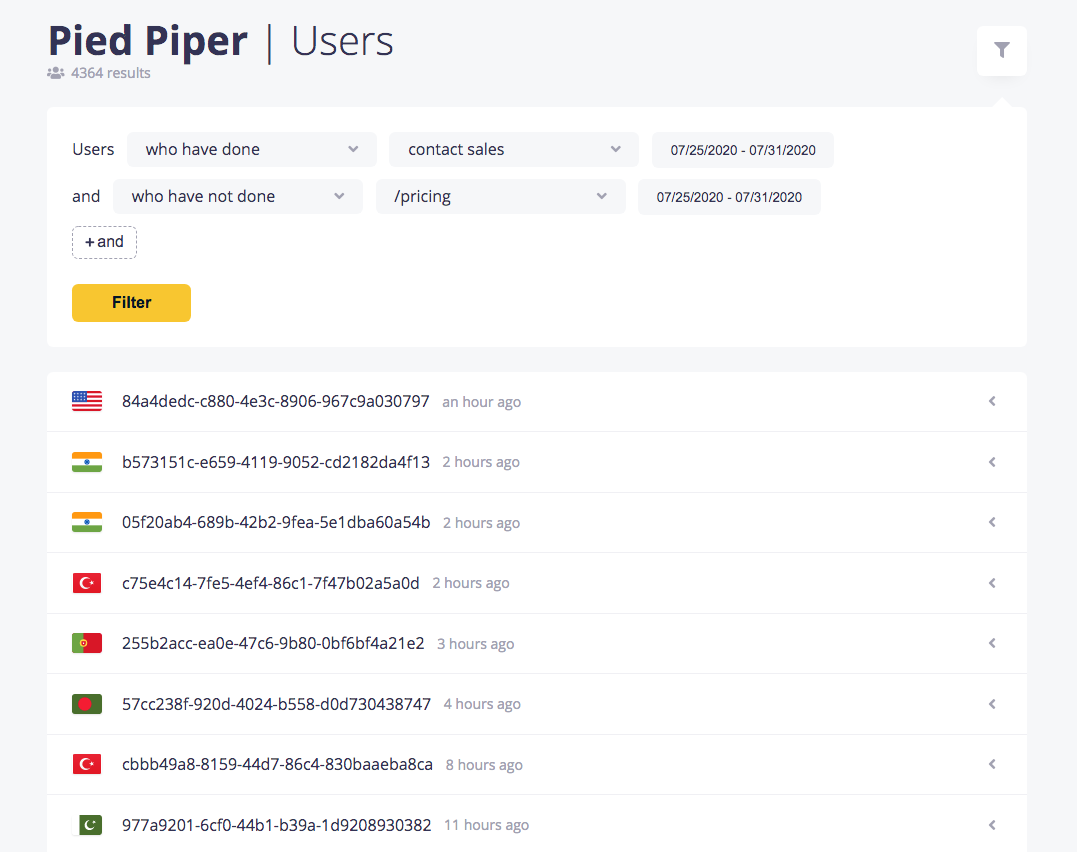The image size is (1077, 852).
Task: Click the Portugal flag for user 255b2acc
Action: [x=87, y=643]
